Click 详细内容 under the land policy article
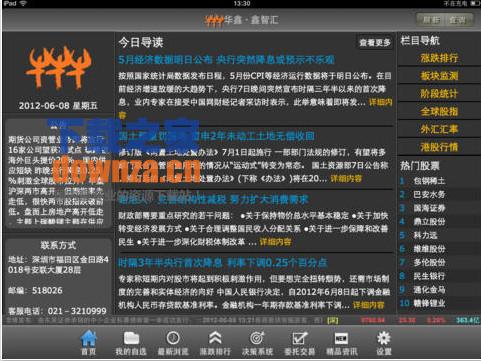481x361 pixels. click(x=346, y=178)
